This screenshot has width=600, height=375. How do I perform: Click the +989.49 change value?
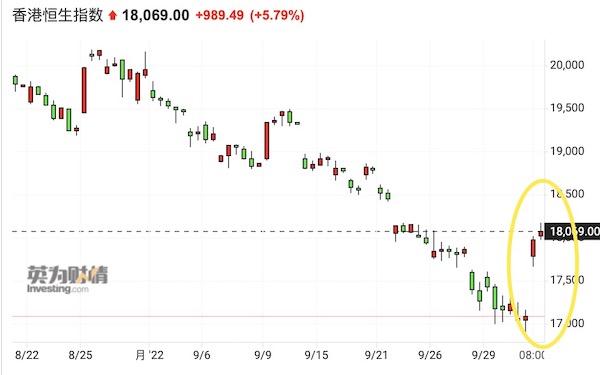[x=220, y=15]
